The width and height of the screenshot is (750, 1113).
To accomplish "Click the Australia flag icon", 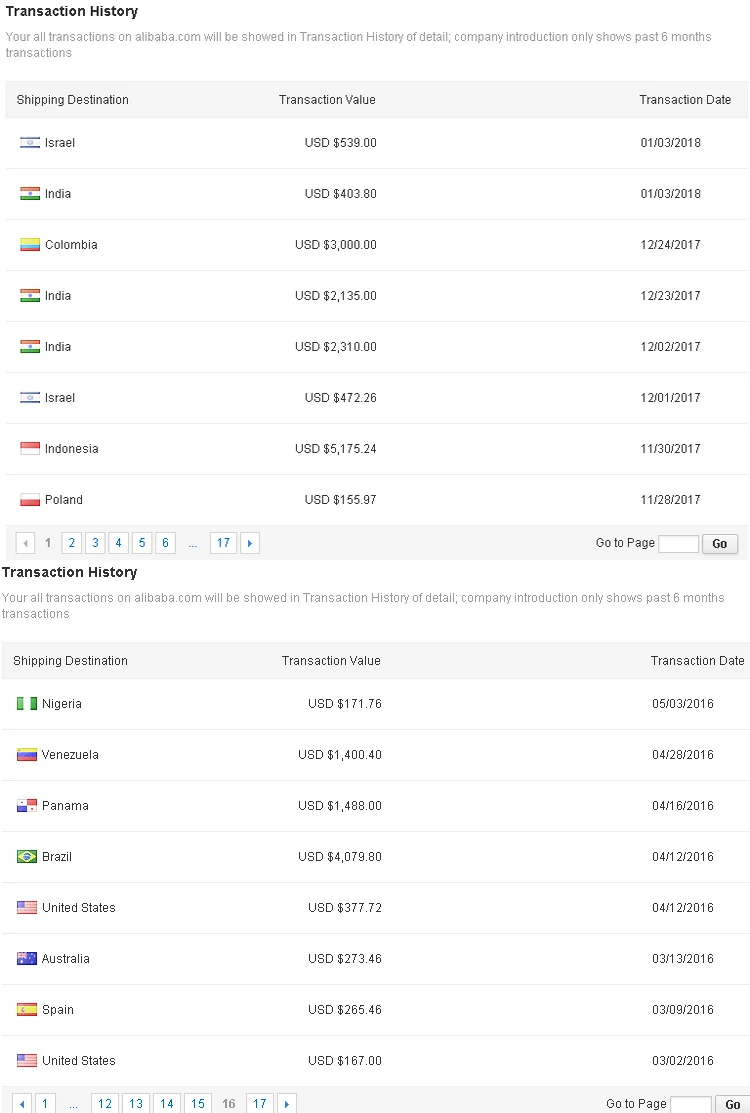I will 26,959.
